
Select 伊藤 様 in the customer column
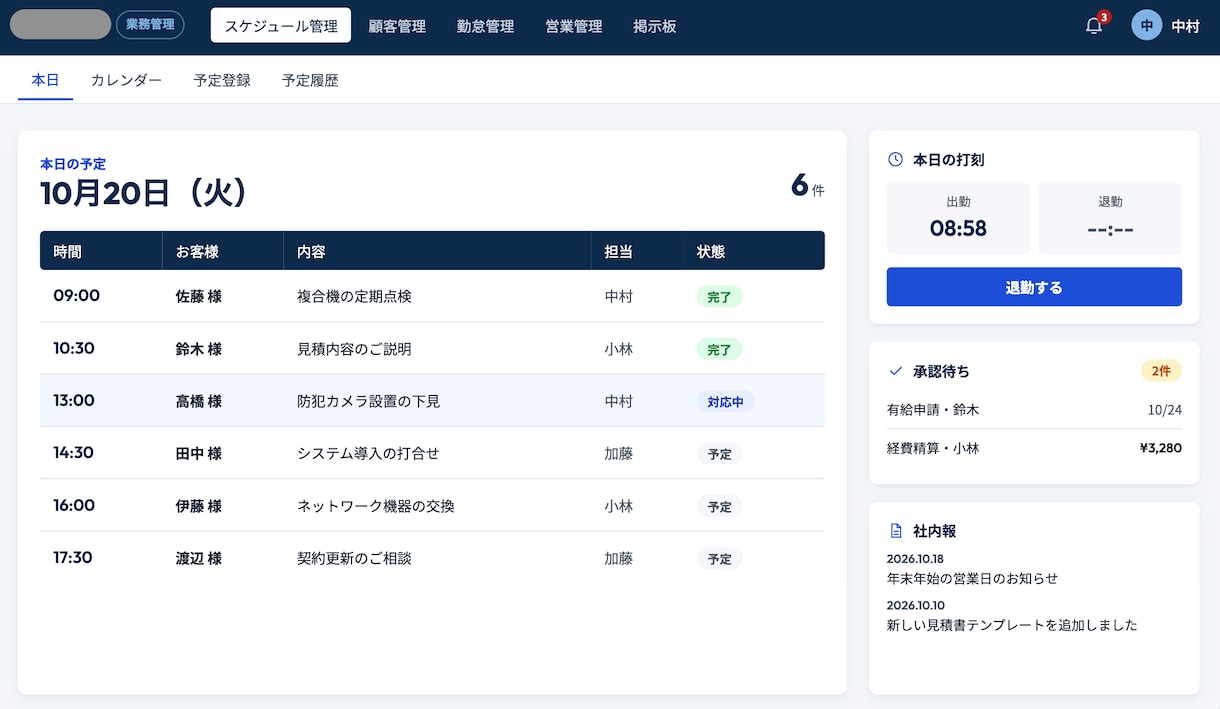click(199, 506)
